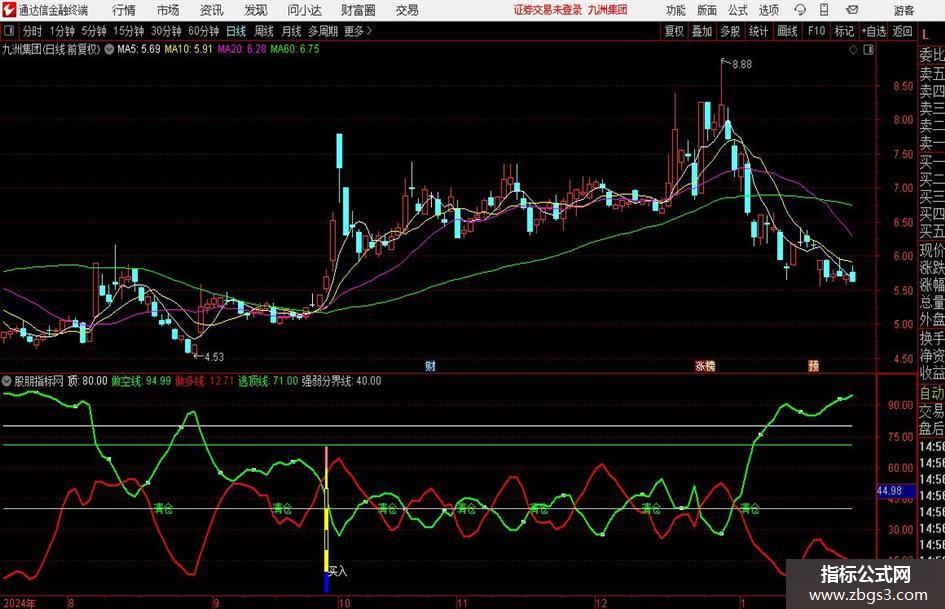This screenshot has width=945, height=609.
Task: Open the 行情 menu
Action: click(124, 10)
